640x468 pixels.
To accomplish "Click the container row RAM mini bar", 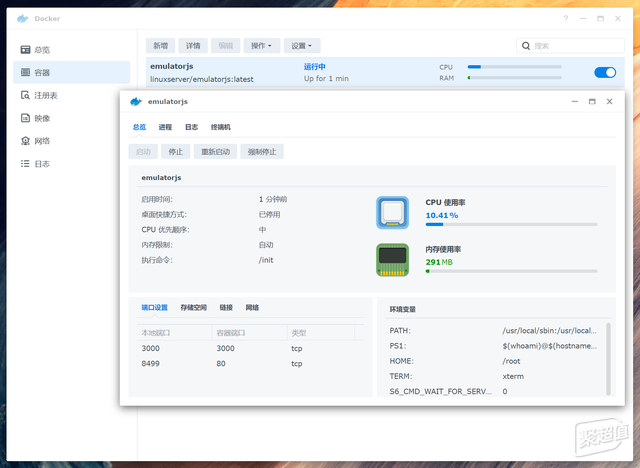I will coord(515,78).
